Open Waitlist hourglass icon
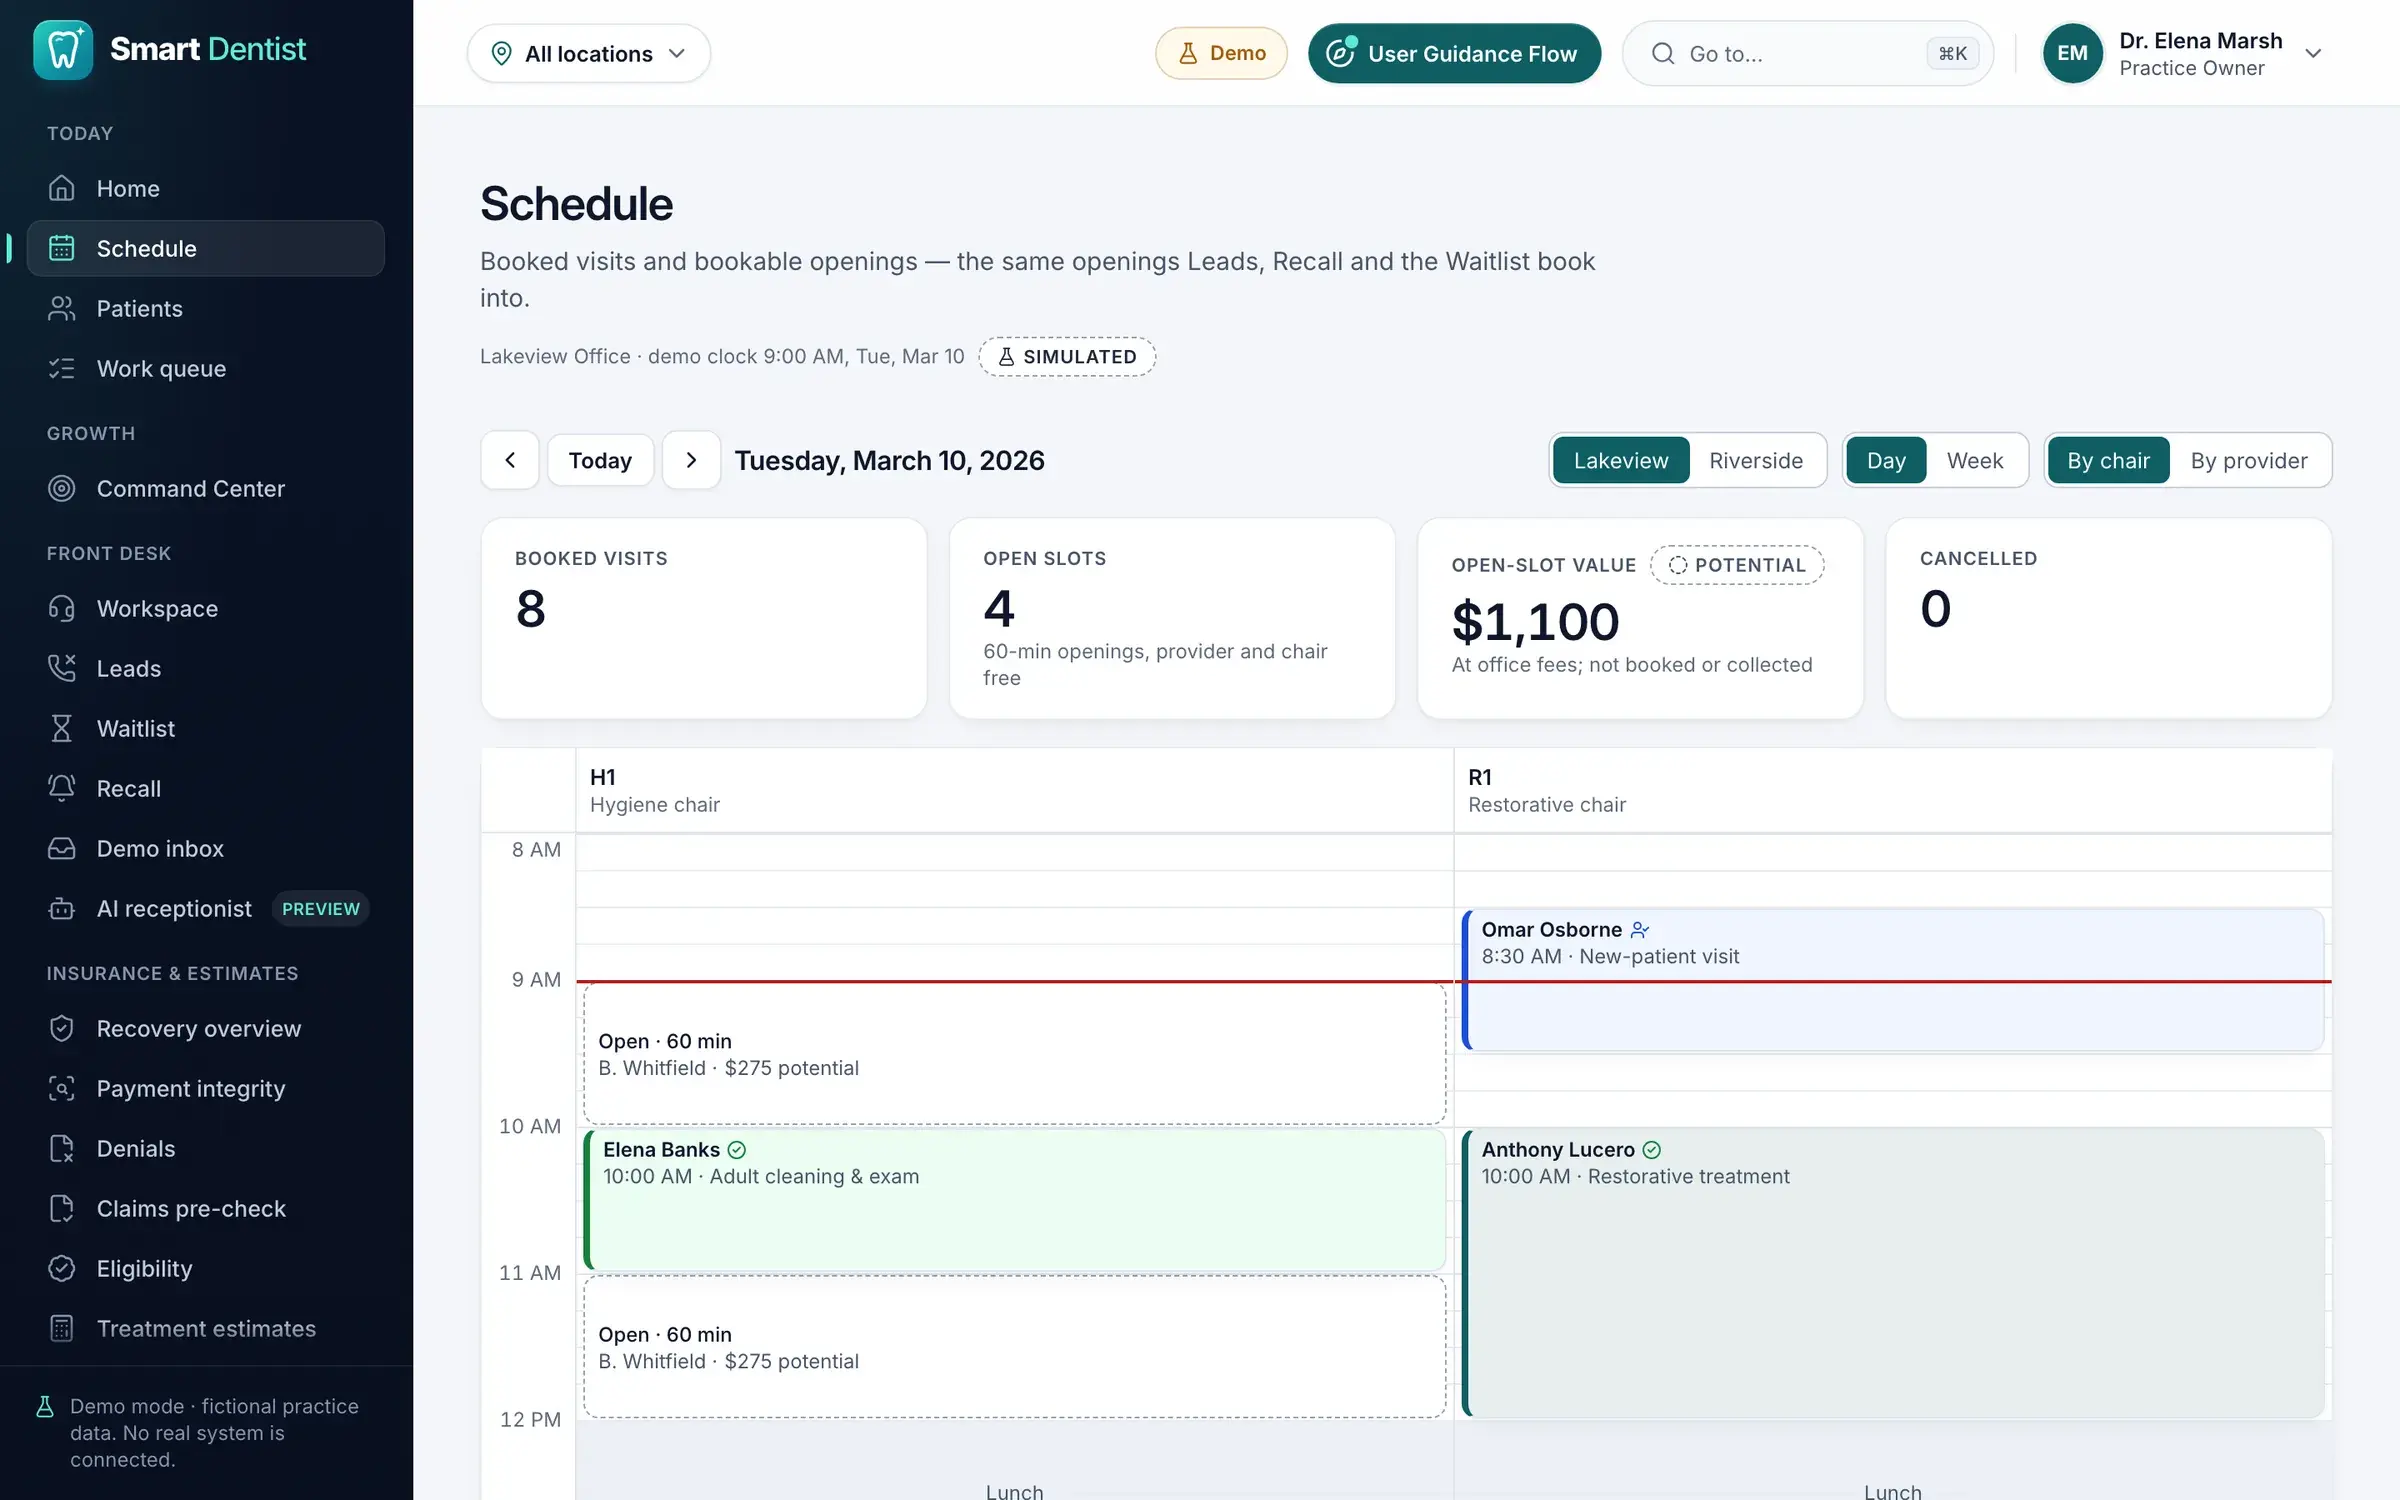Image resolution: width=2400 pixels, height=1500 pixels. [62, 728]
